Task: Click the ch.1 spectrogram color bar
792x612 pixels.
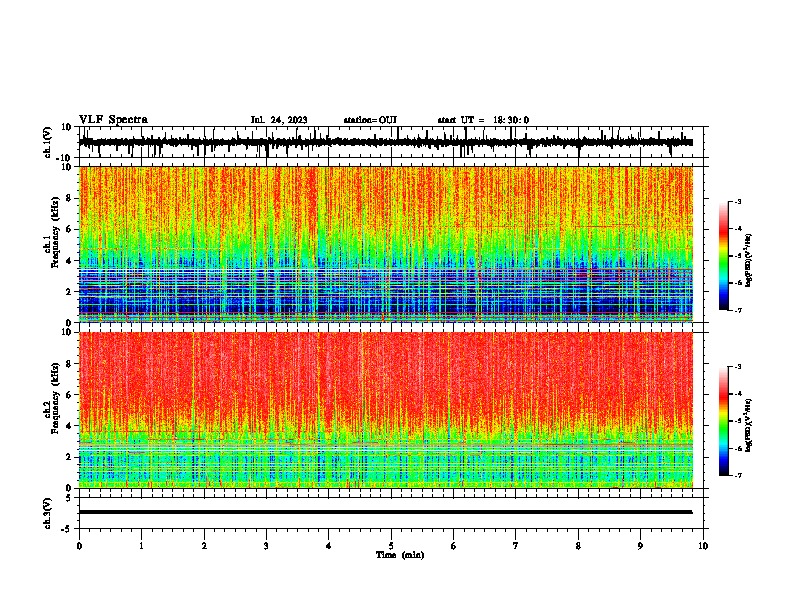Action: tap(724, 256)
